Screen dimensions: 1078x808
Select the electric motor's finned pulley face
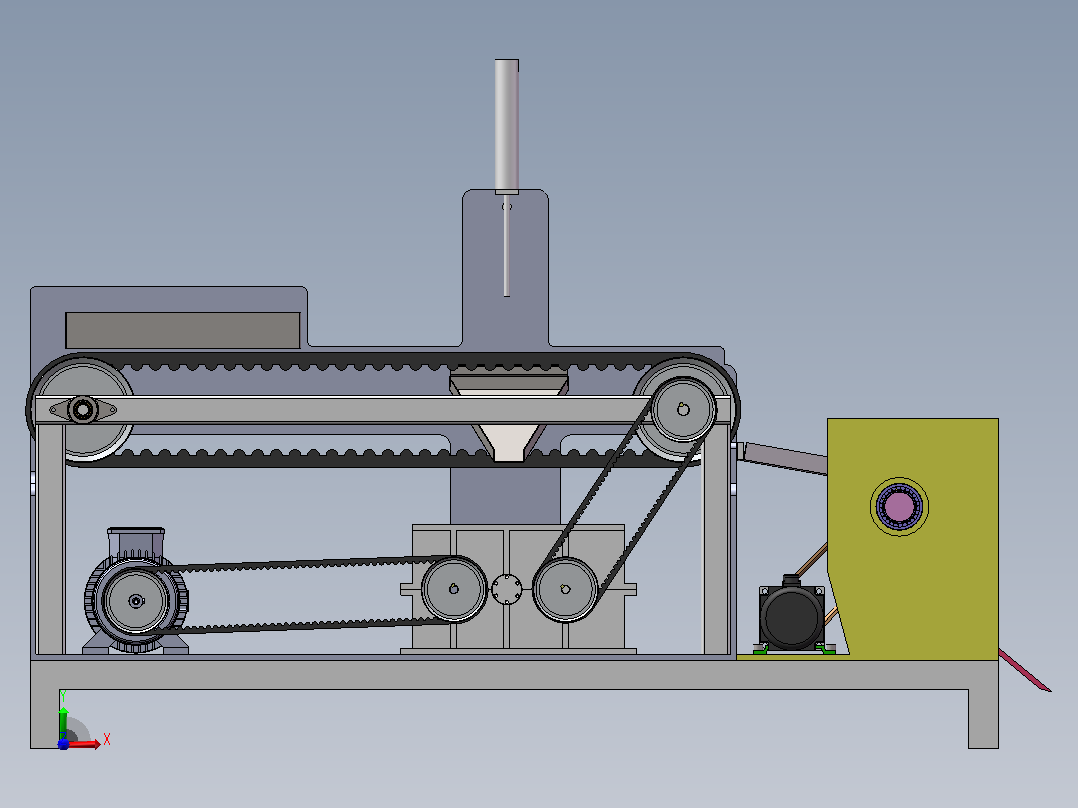[x=135, y=601]
